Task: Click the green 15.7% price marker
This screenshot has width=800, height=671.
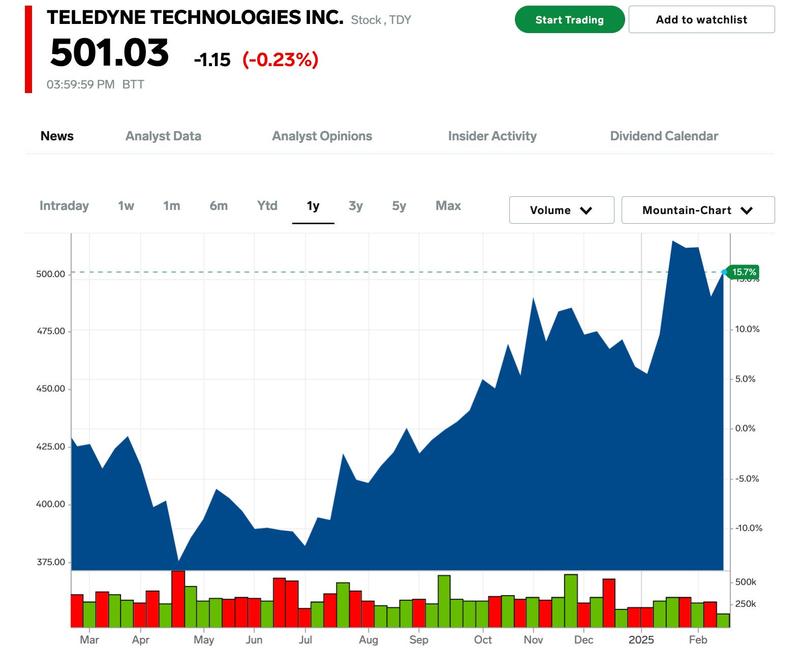Action: 743,272
